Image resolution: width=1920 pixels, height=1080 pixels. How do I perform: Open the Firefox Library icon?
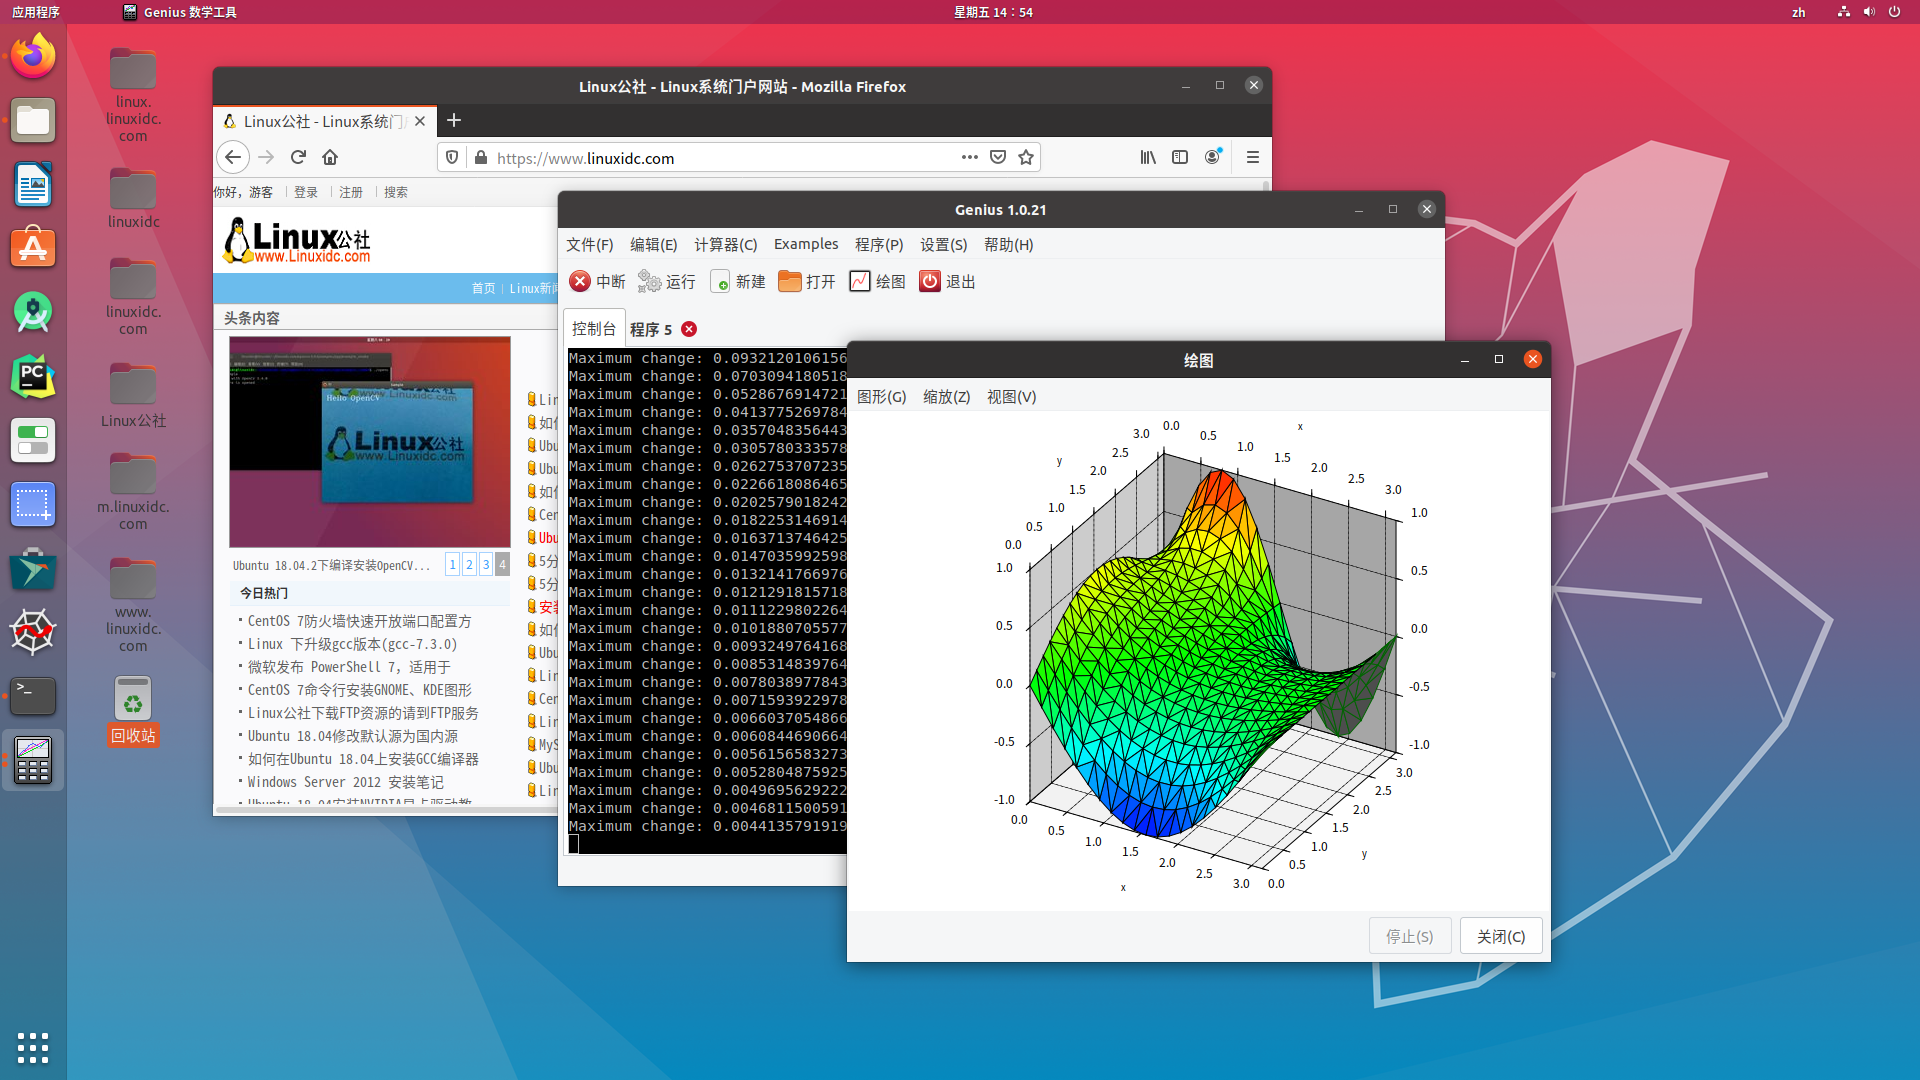[x=1147, y=157]
